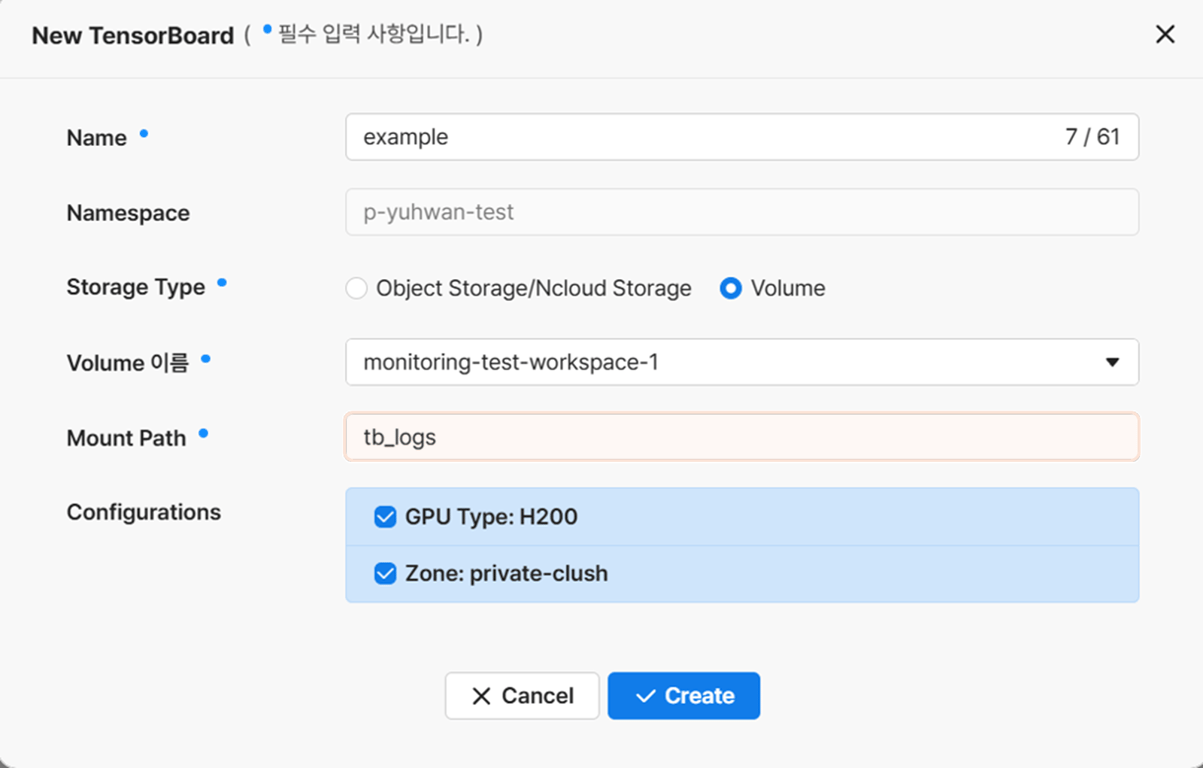The width and height of the screenshot is (1203, 768).
Task: Click the 7 / 61 character counter
Action: (1092, 137)
